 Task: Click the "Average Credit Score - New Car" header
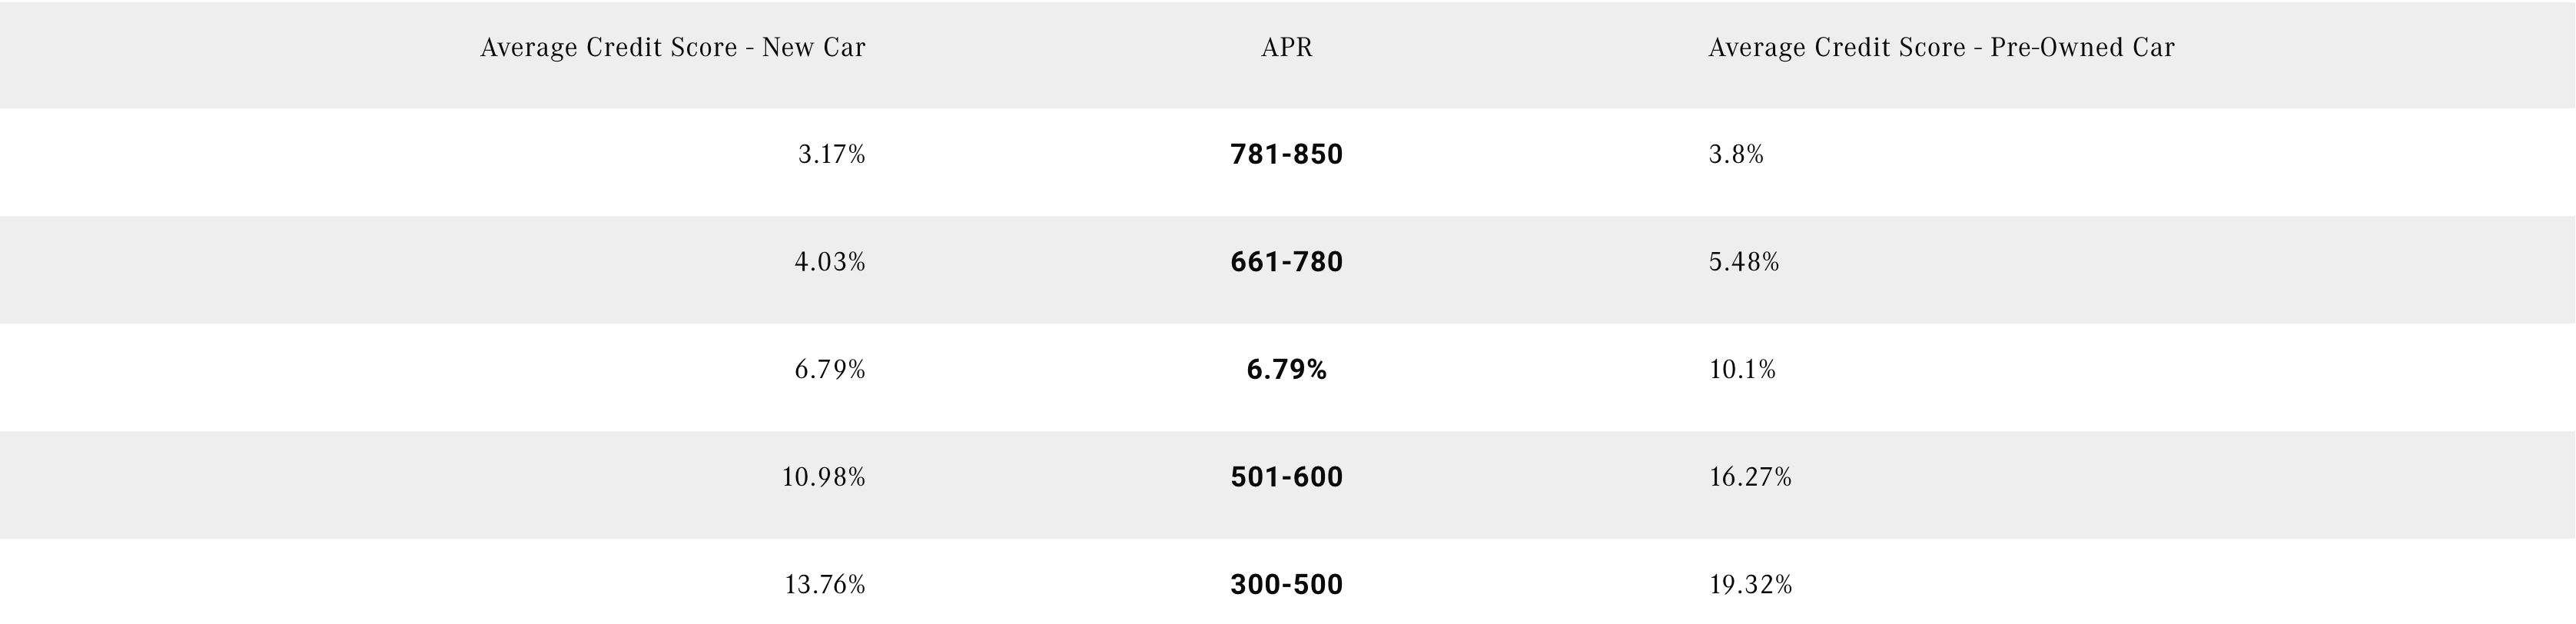click(672, 48)
